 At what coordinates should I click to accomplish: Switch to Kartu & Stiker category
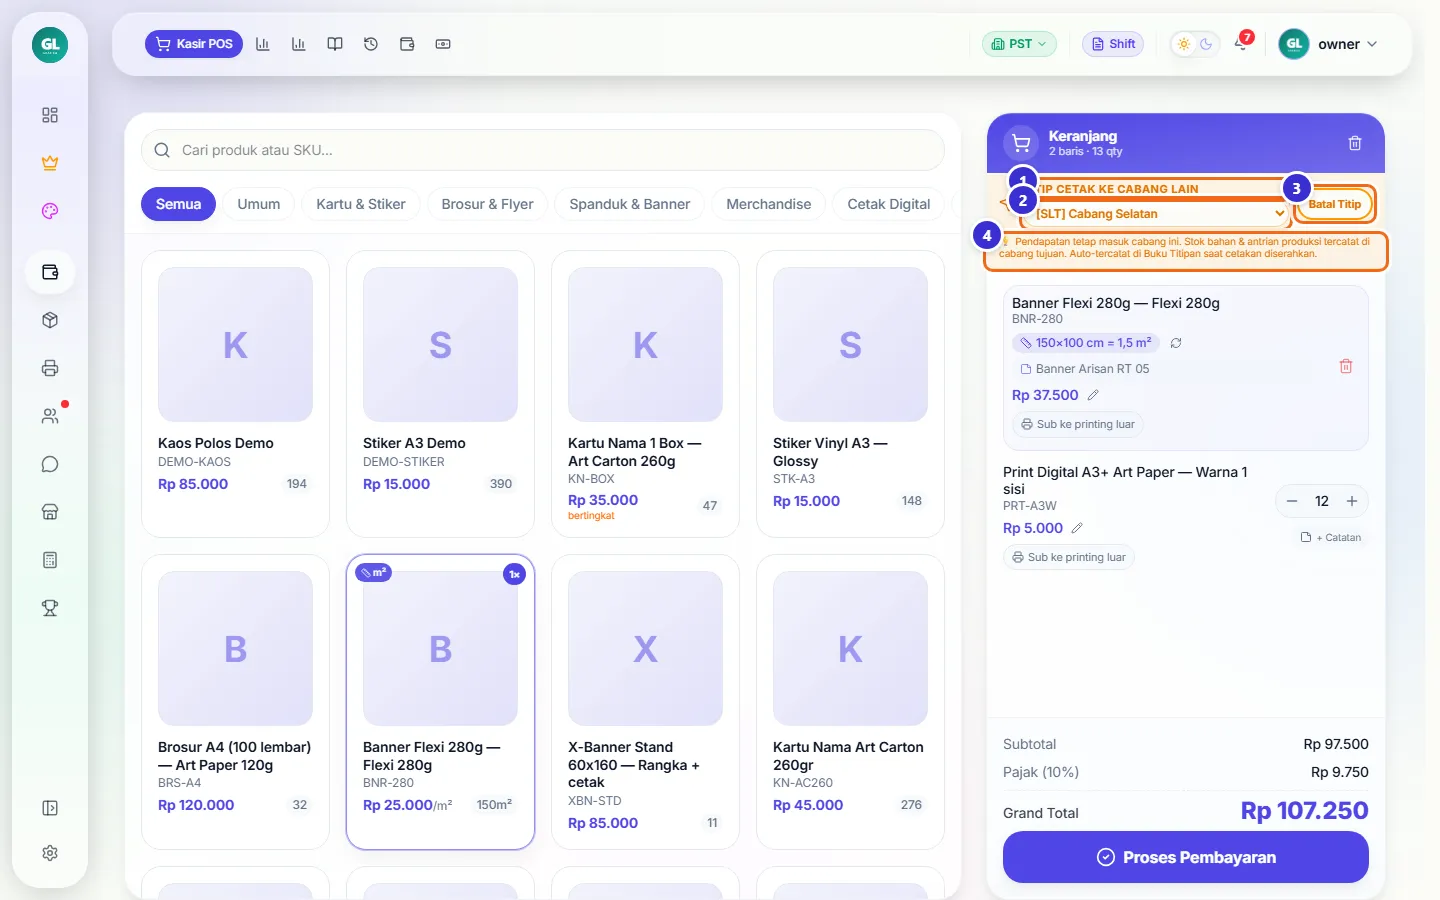(361, 204)
